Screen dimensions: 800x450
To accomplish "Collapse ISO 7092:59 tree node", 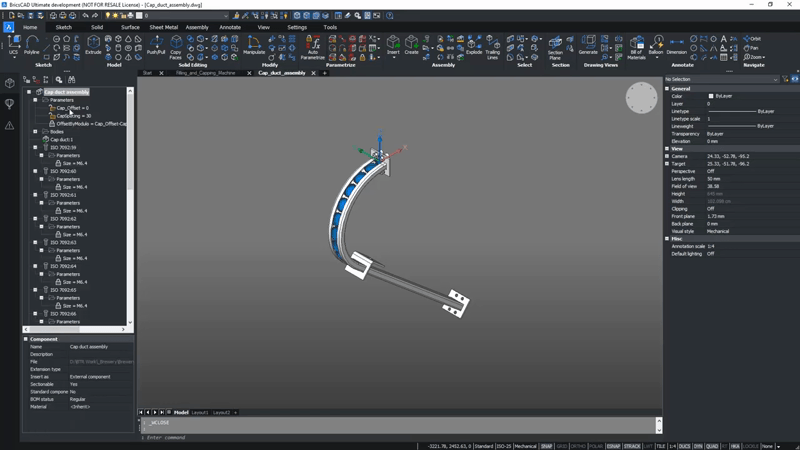I will point(35,147).
